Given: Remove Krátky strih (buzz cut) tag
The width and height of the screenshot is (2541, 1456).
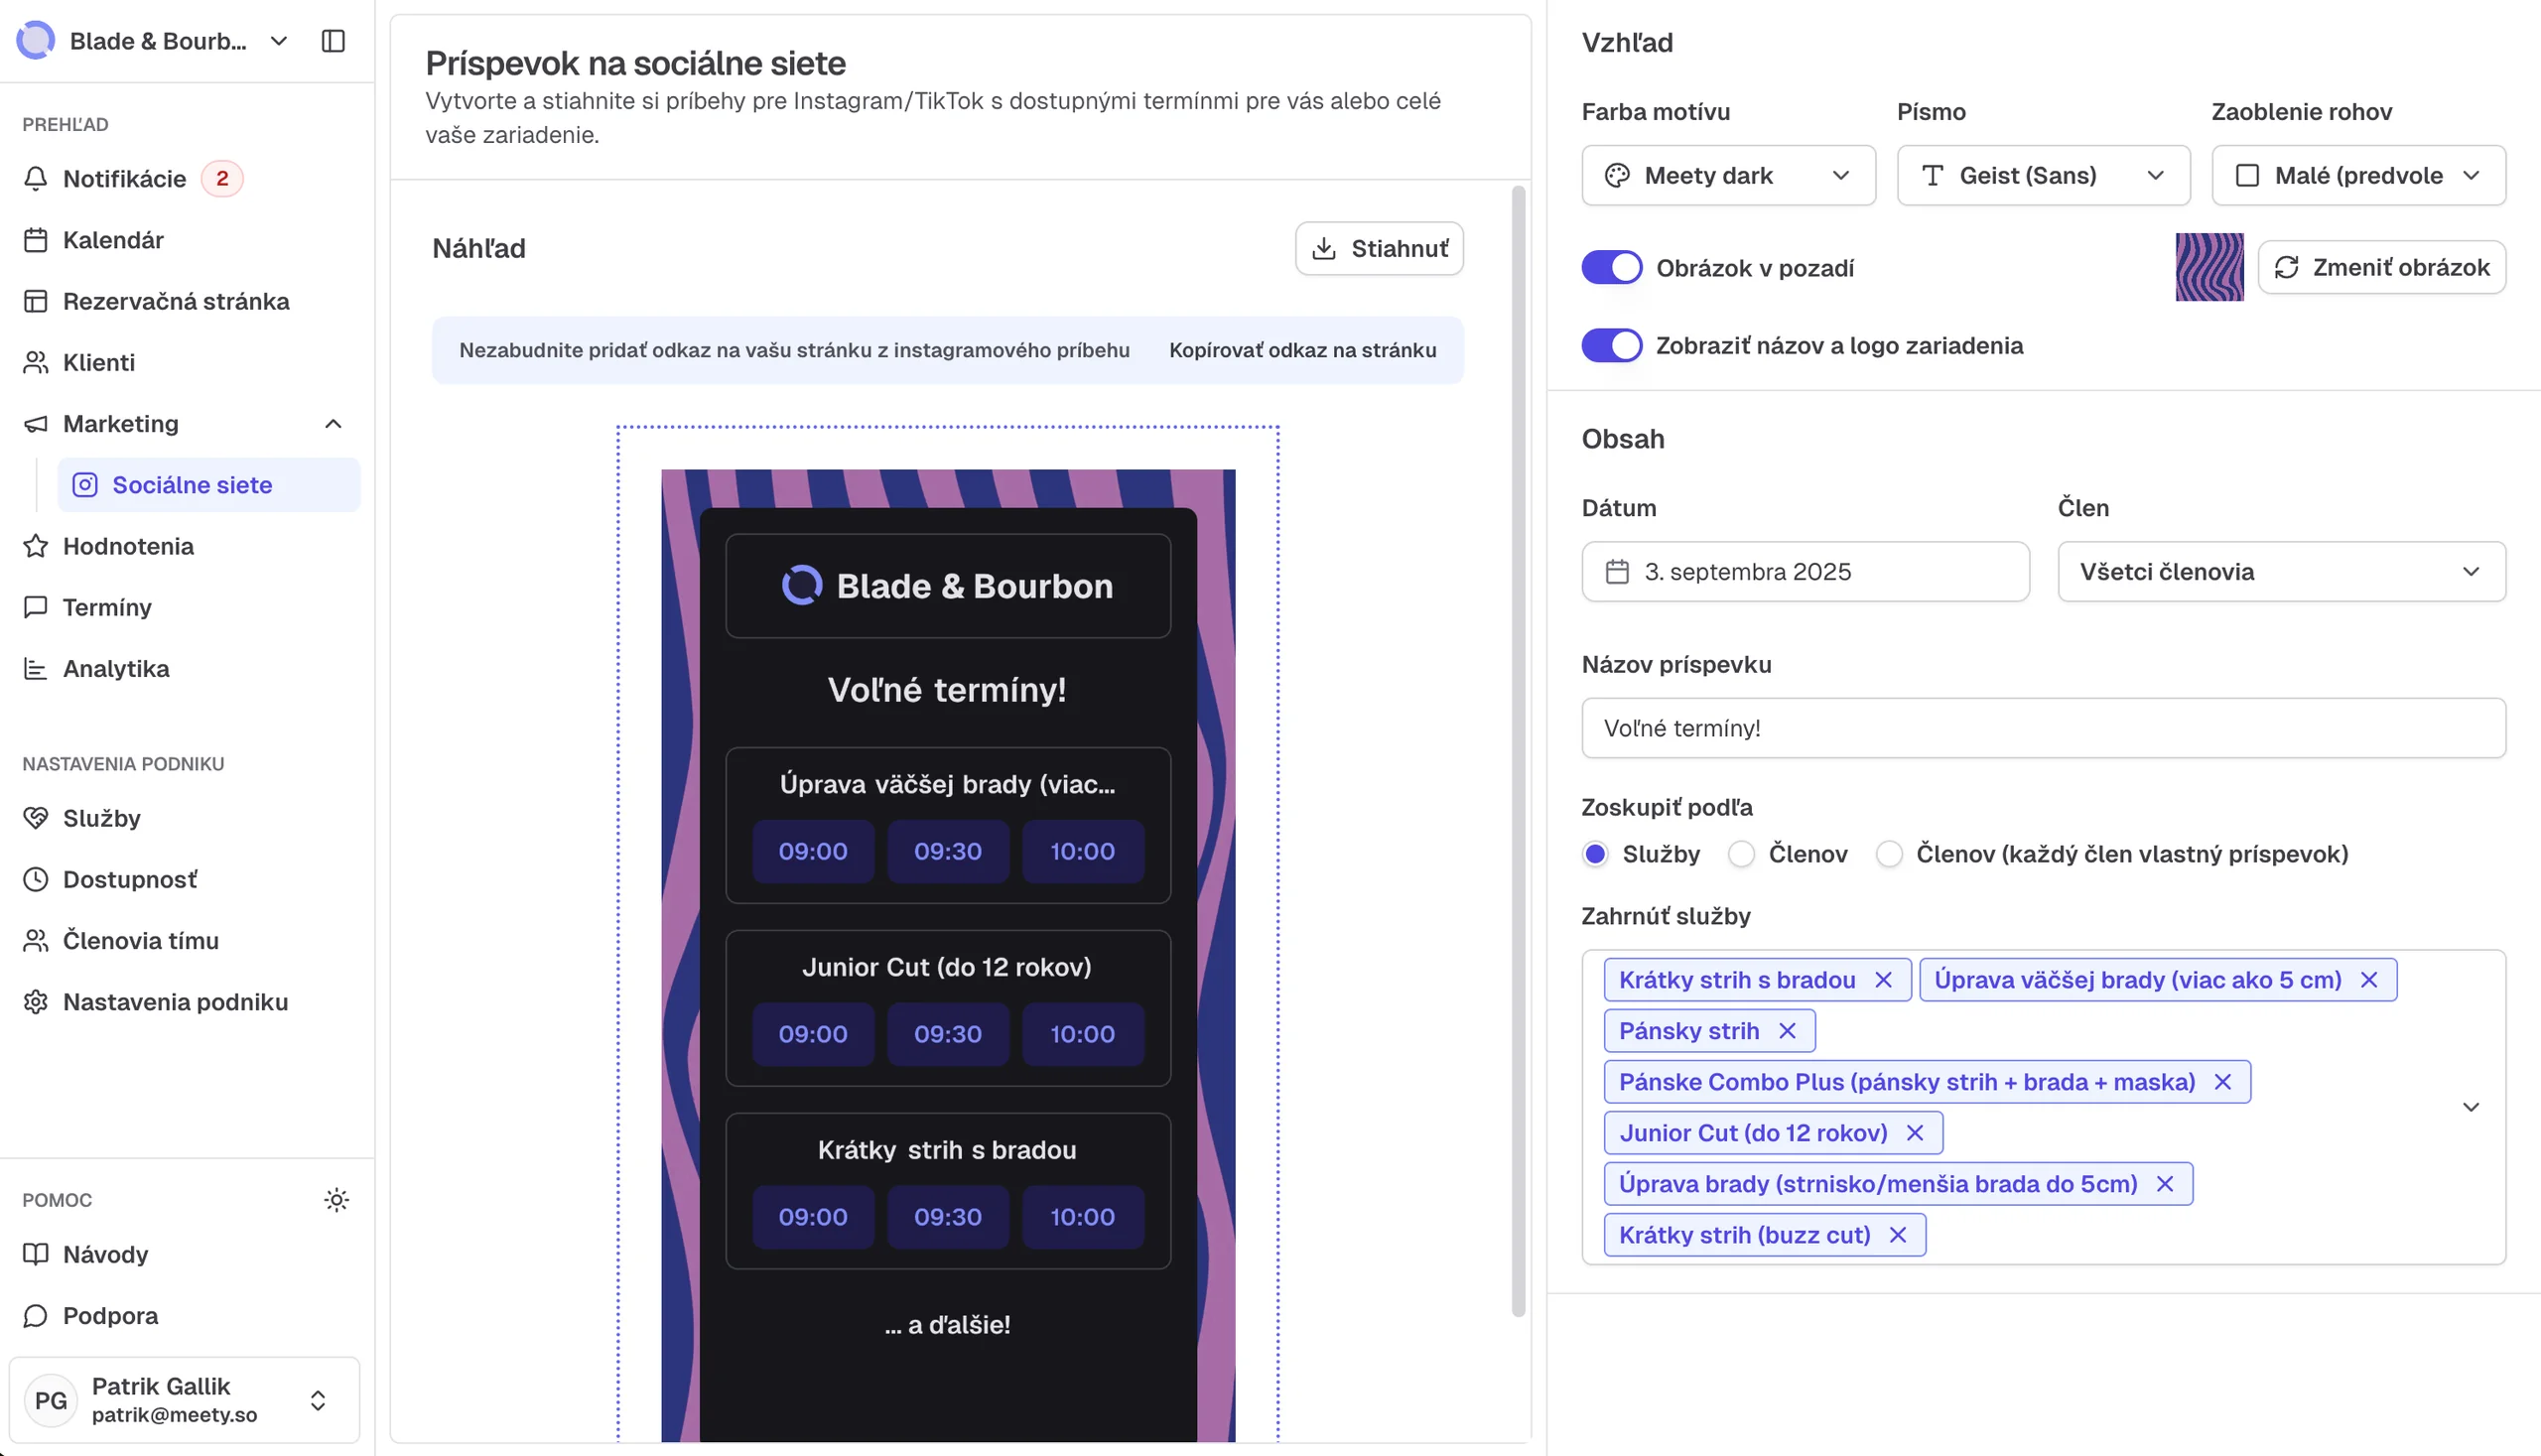Looking at the screenshot, I should (x=1898, y=1235).
